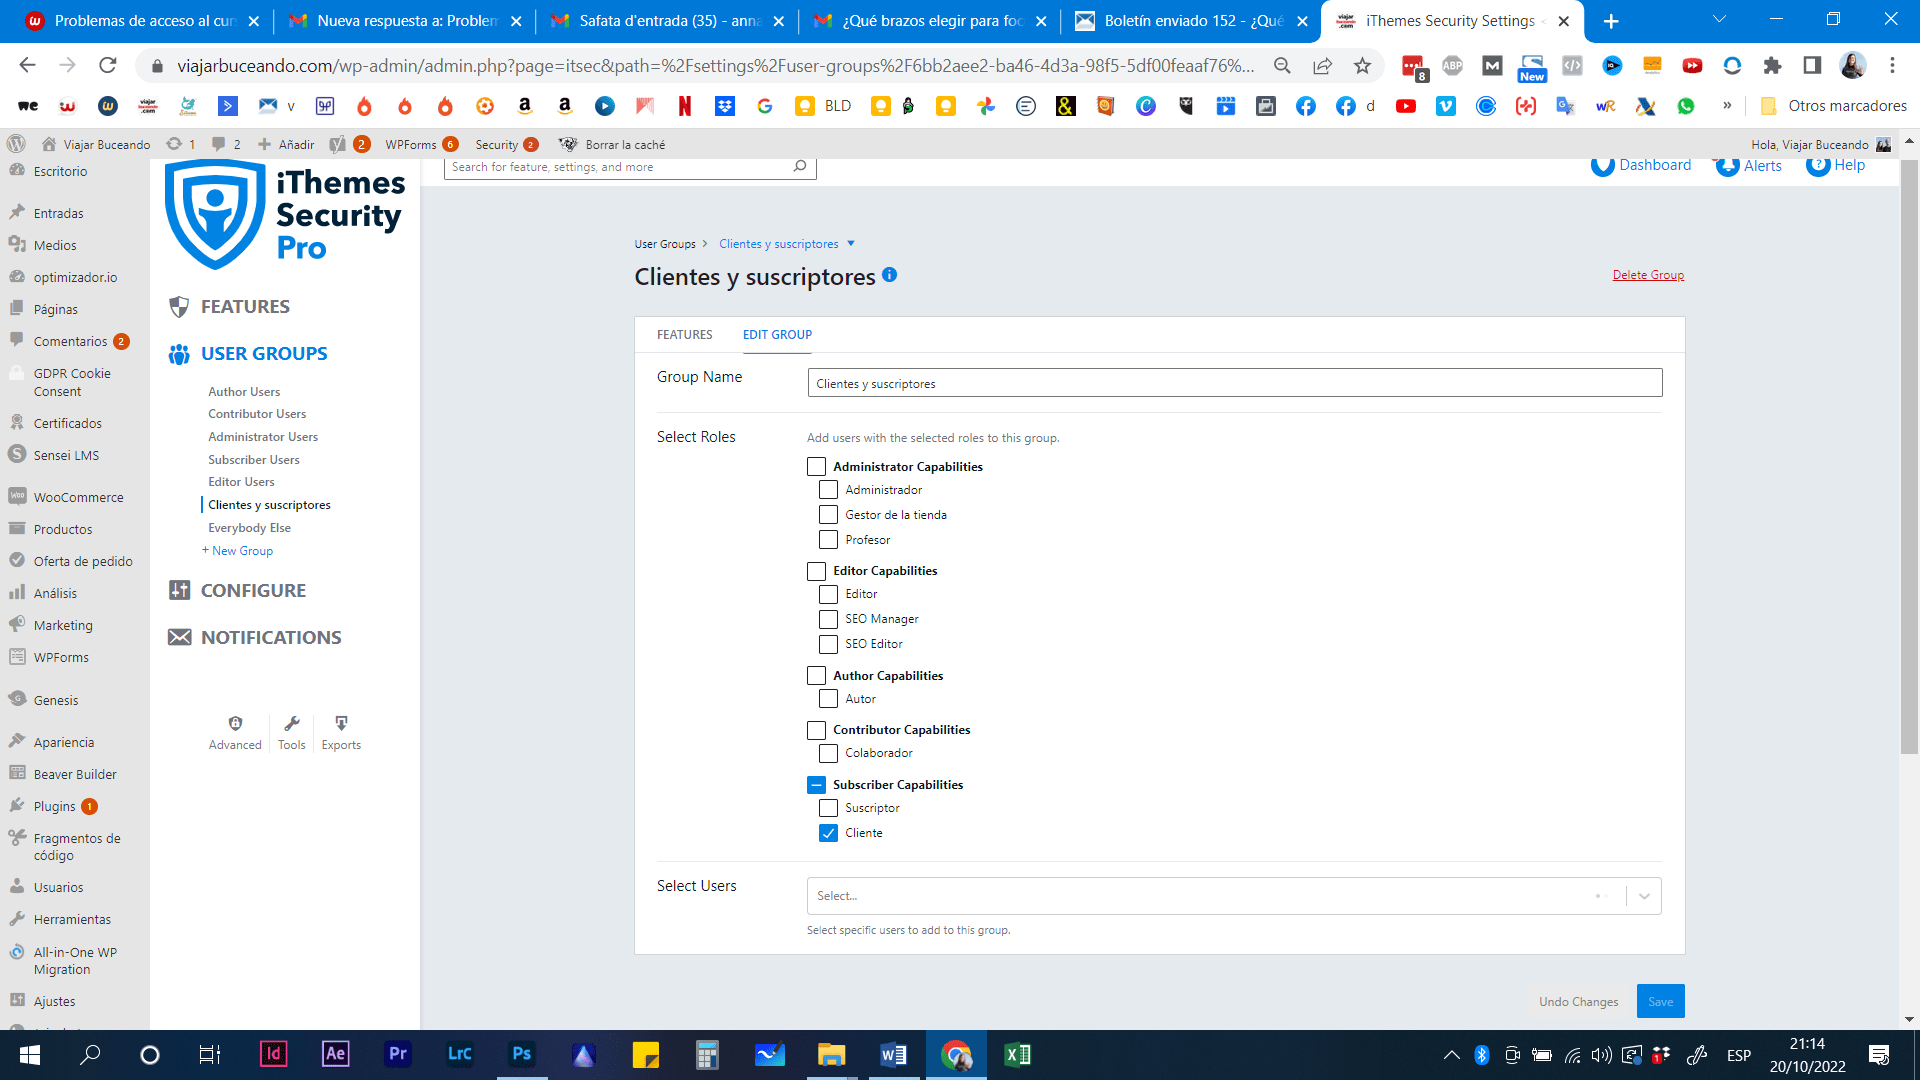Click the Delete Group link
The width and height of the screenshot is (1920, 1080).
(x=1648, y=275)
